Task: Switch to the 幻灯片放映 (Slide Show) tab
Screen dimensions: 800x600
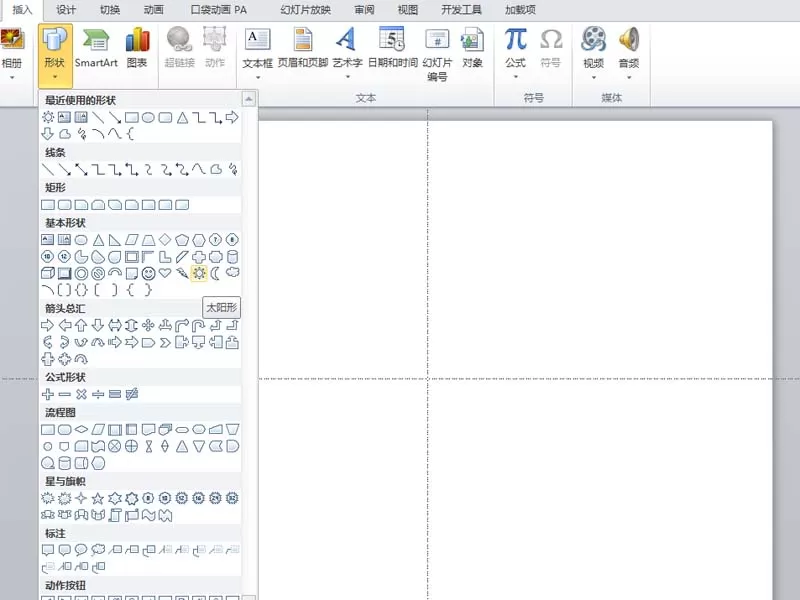Action: tap(305, 10)
